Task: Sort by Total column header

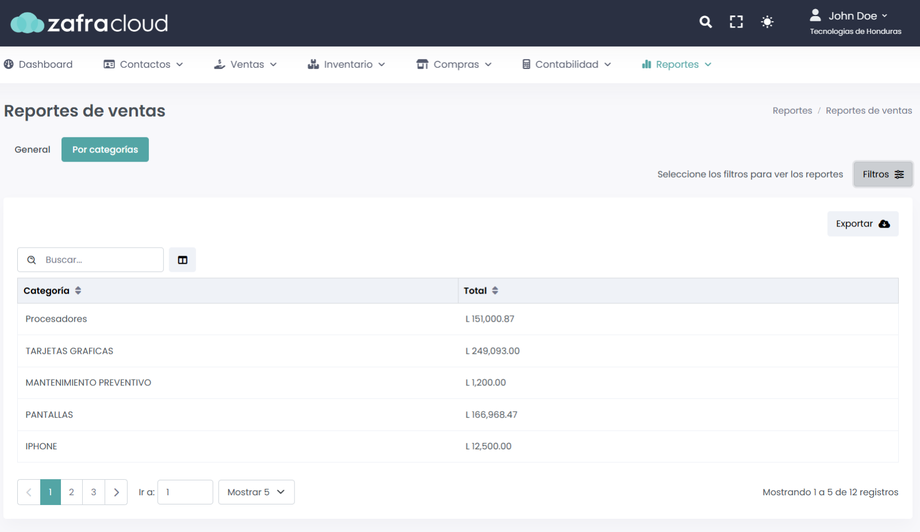Action: [x=678, y=290]
